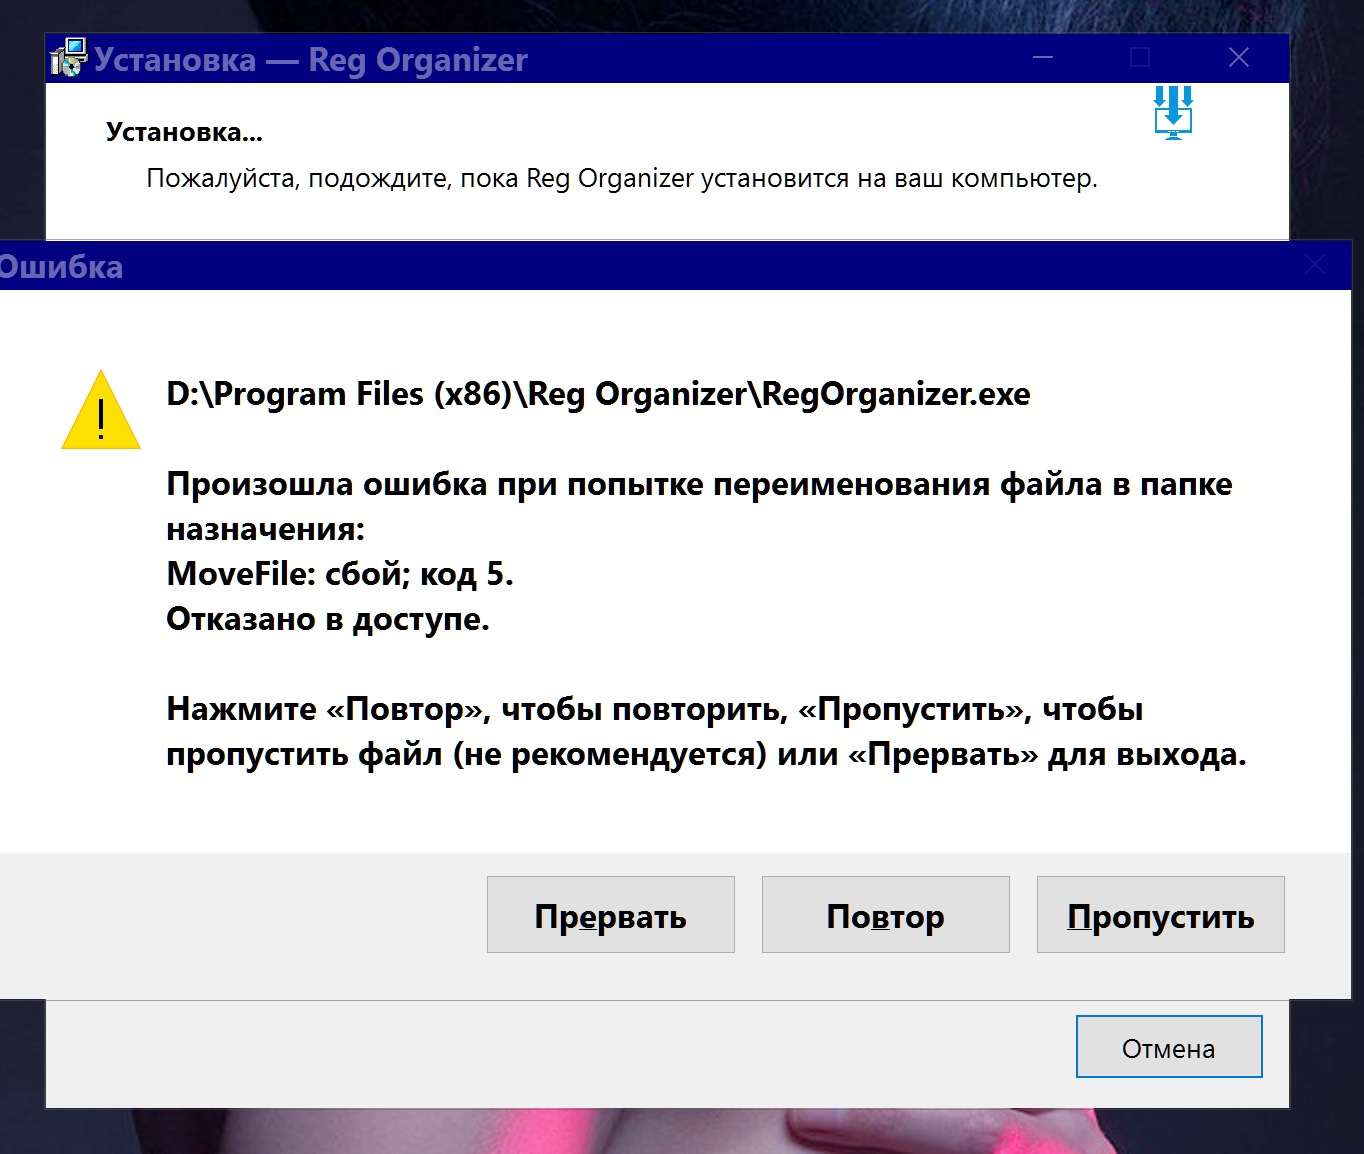Click the yellow warning triangle icon
This screenshot has height=1154, width=1364.
(101, 411)
